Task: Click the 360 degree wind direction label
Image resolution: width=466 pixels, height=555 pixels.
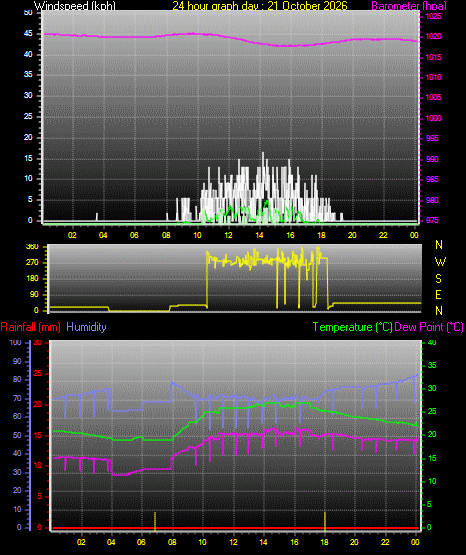Action: click(32, 247)
